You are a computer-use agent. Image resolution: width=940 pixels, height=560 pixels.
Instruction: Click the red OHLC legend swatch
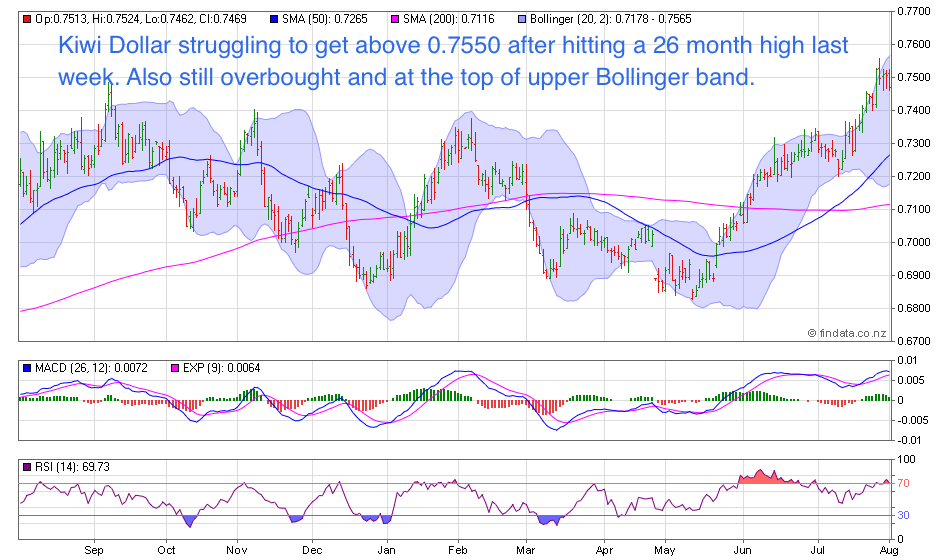(26, 19)
